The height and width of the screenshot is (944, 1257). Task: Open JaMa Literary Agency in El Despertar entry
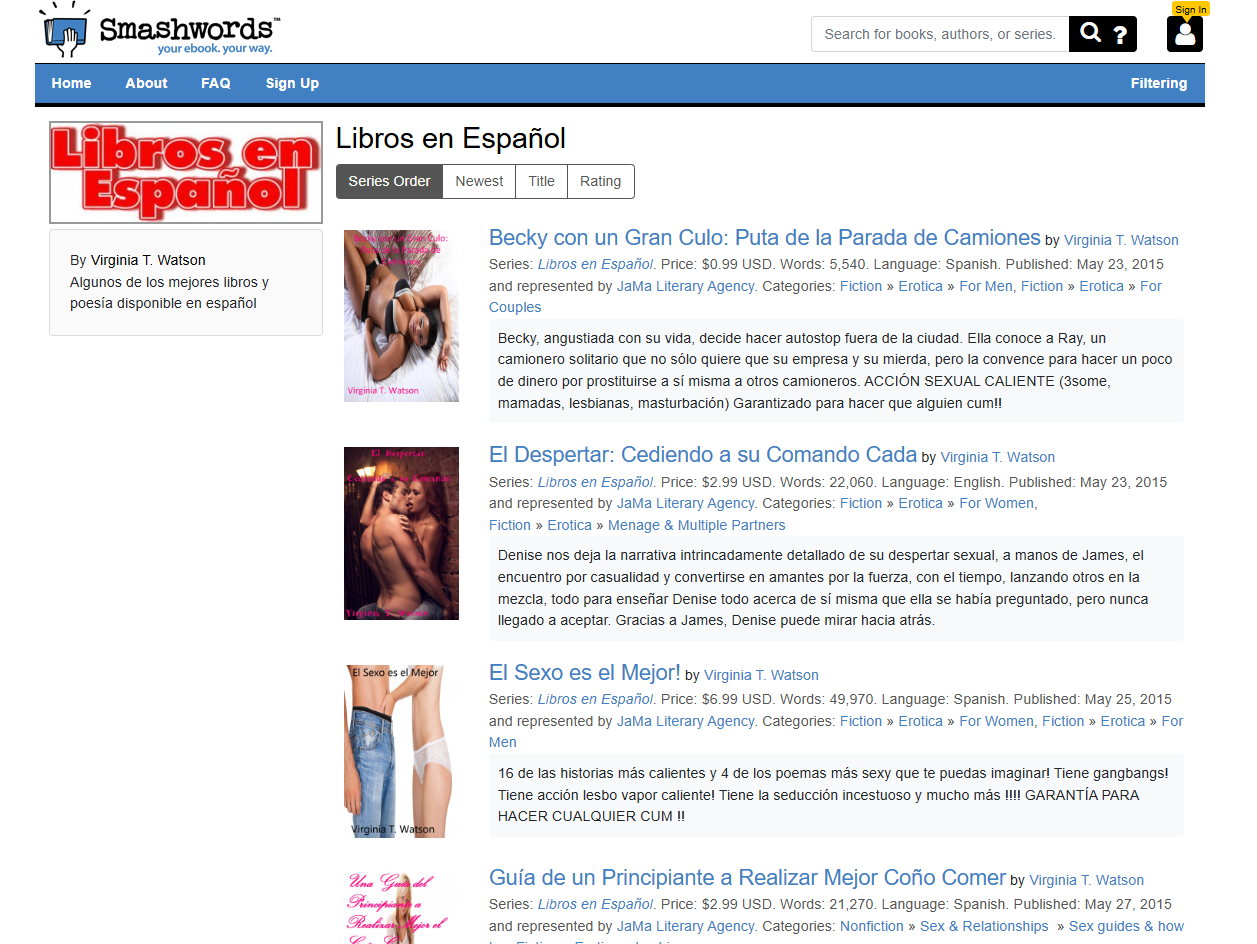tap(685, 503)
